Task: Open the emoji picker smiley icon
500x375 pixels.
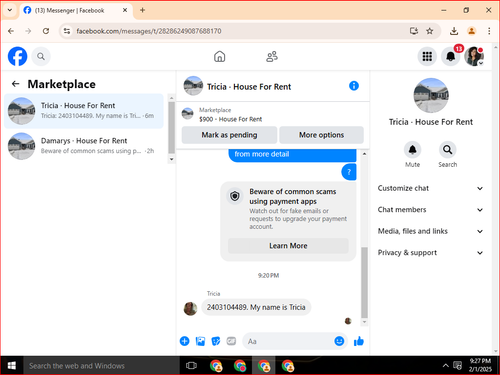Action: tap(339, 341)
